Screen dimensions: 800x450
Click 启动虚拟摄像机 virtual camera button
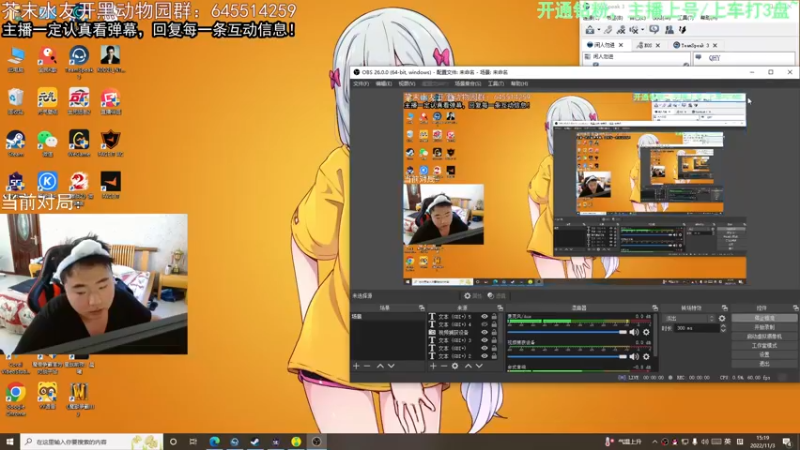(x=764, y=336)
